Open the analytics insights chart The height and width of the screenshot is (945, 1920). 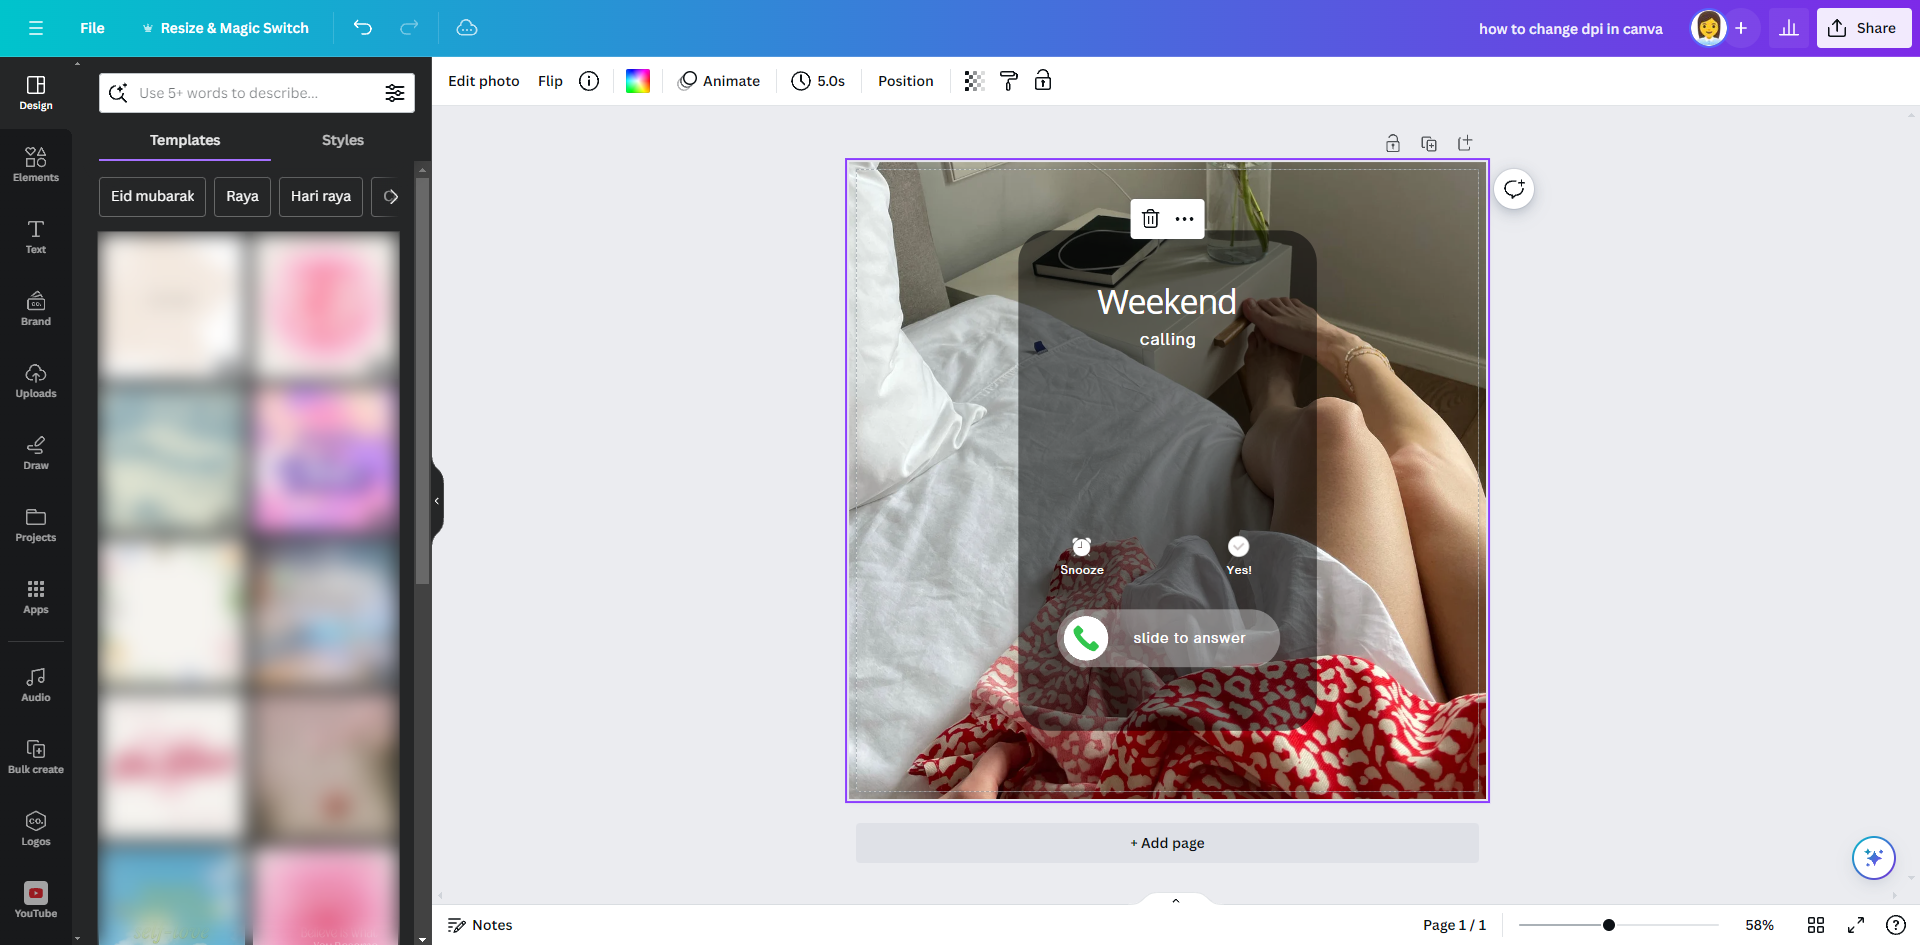[1789, 28]
